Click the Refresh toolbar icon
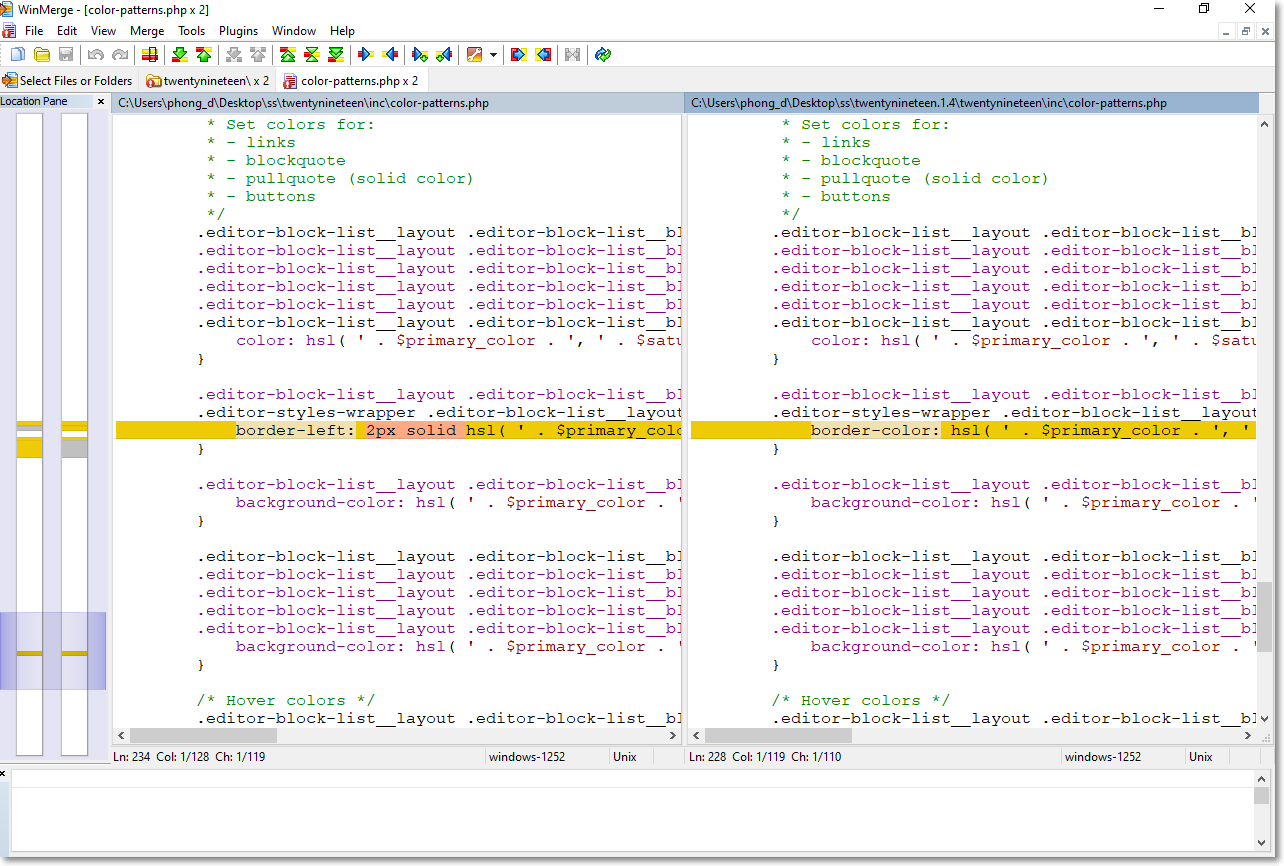 [x=603, y=54]
